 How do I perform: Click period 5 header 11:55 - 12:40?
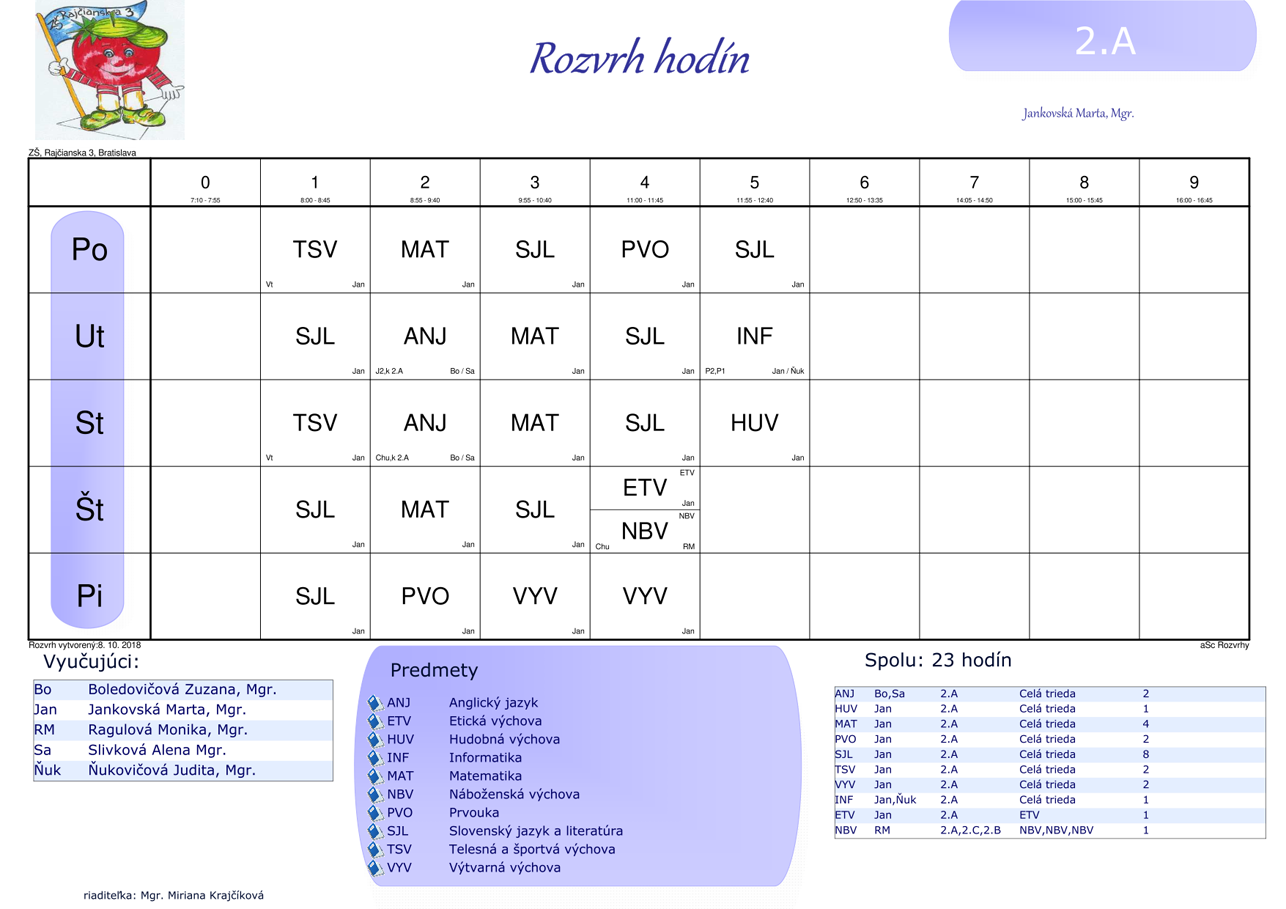[x=754, y=183]
